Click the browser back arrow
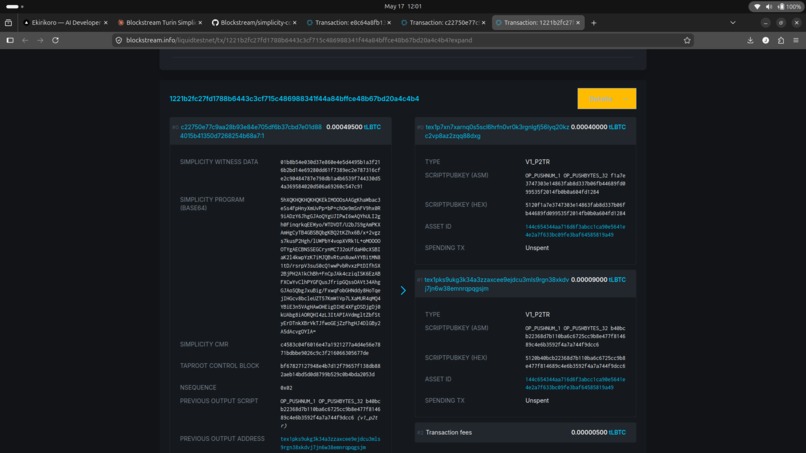Screen dimensions: 806x453 click(25, 40)
